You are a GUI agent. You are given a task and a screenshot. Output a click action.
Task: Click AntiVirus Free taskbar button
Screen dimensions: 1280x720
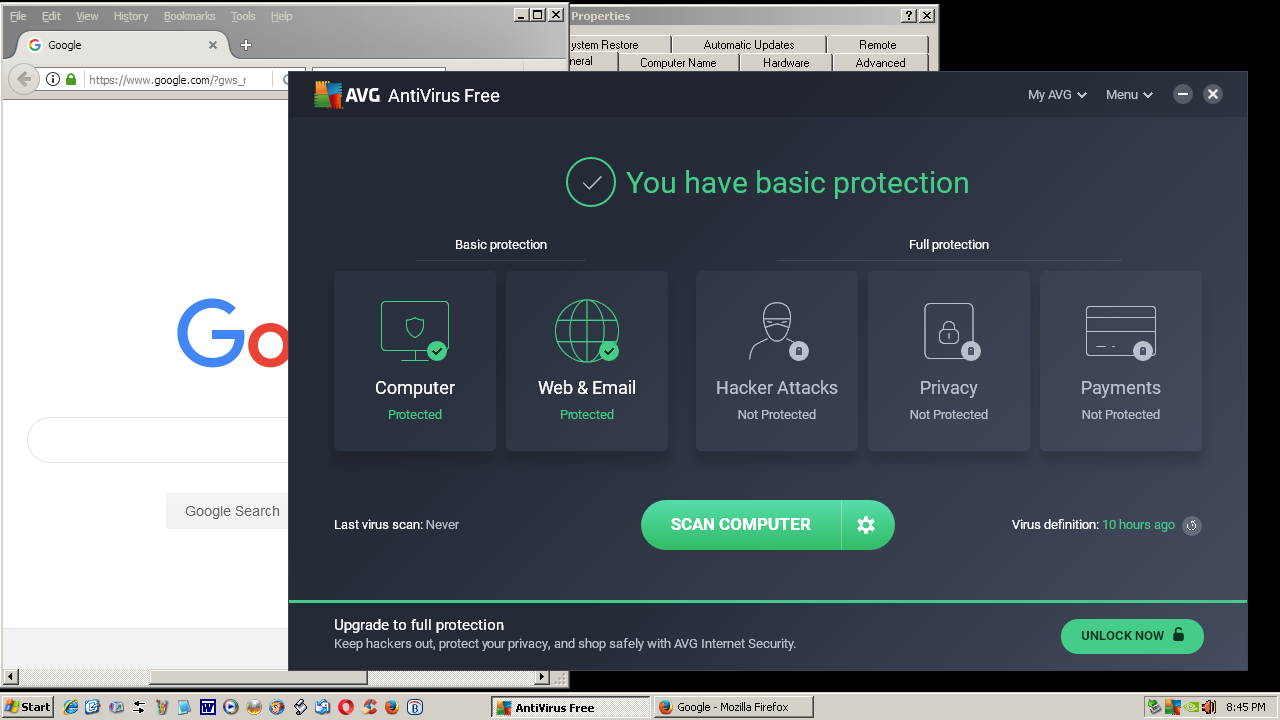(x=570, y=707)
